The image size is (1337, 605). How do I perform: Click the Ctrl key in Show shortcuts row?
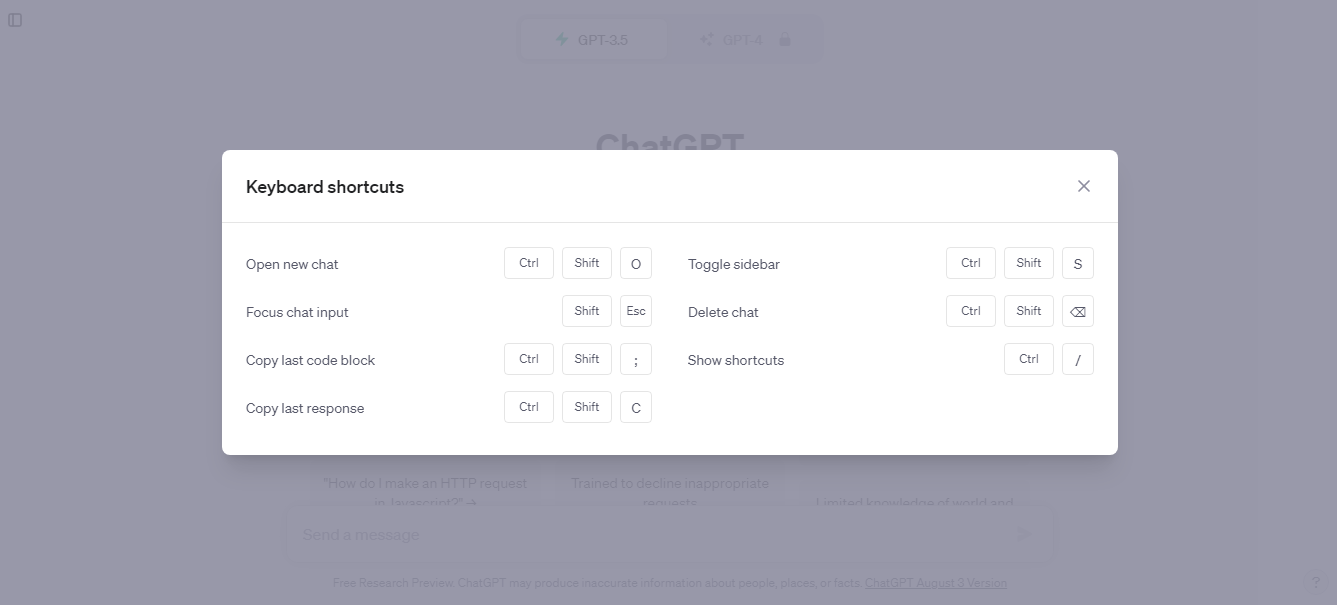[1029, 359]
